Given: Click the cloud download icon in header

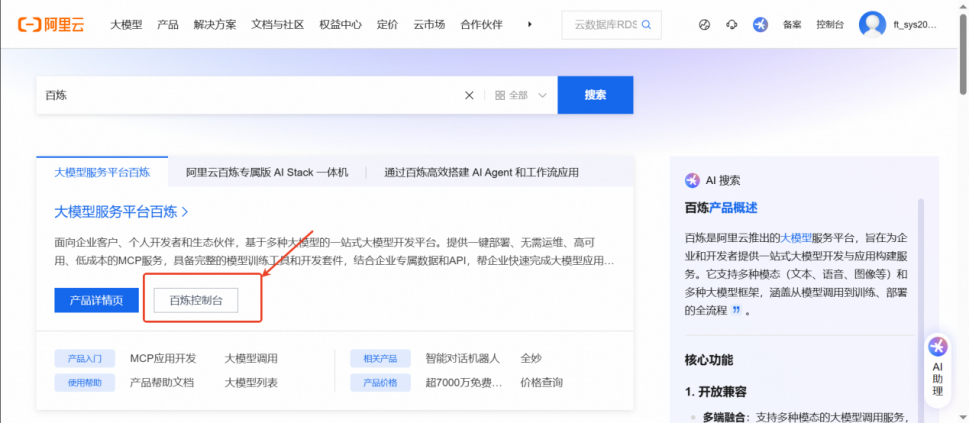Looking at the screenshot, I should point(732,25).
